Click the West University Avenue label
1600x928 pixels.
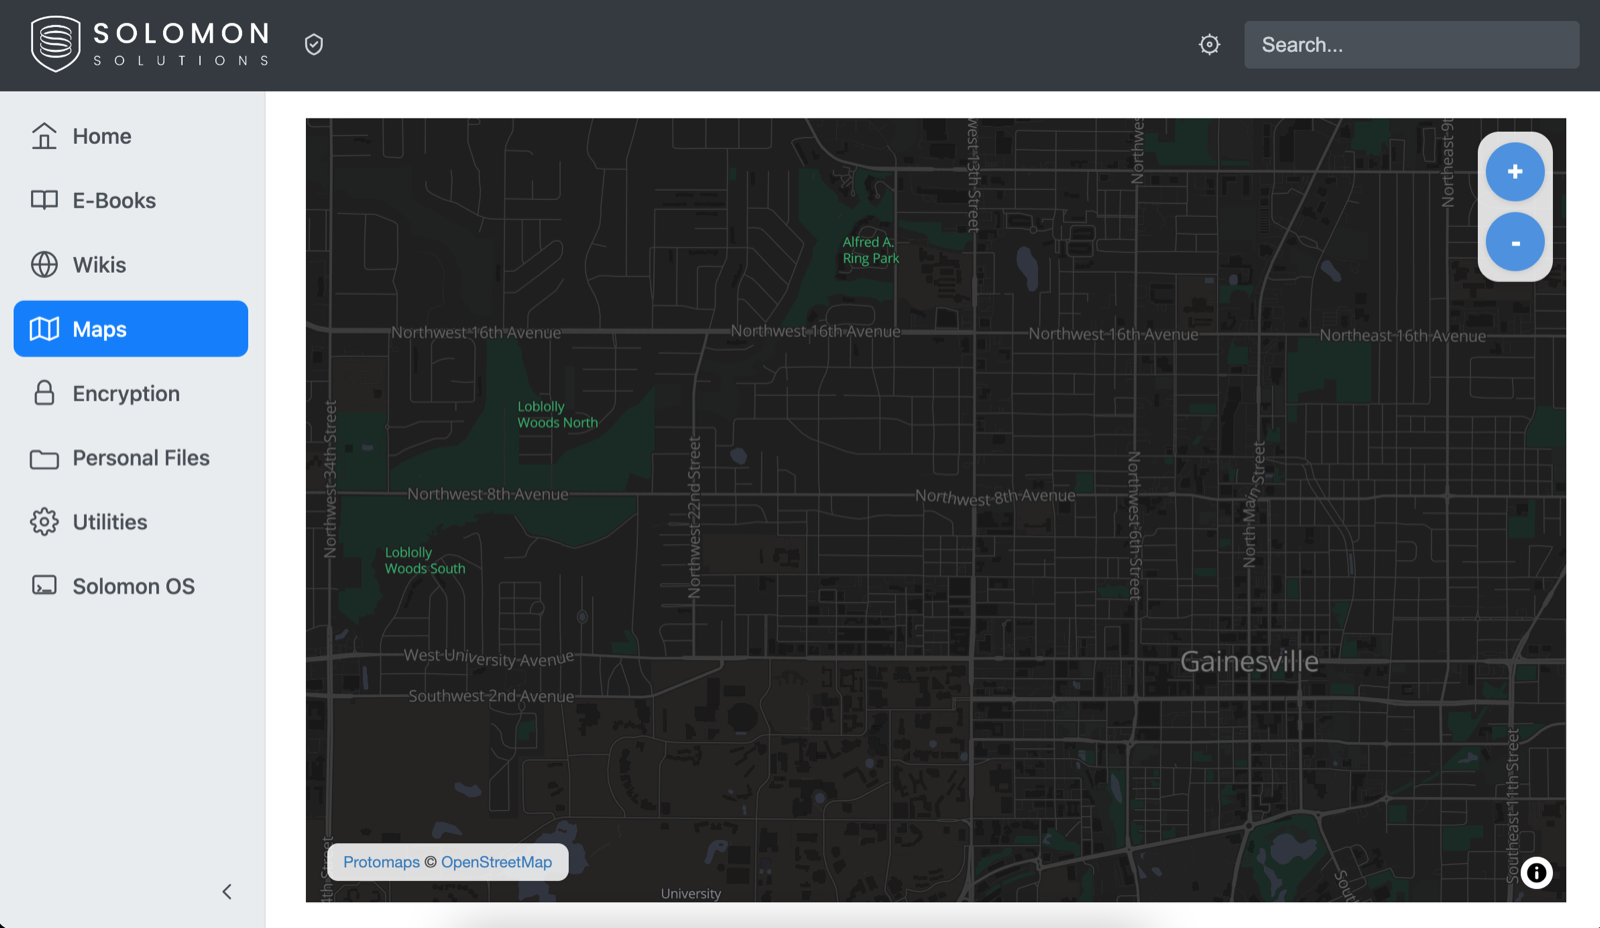click(x=489, y=657)
